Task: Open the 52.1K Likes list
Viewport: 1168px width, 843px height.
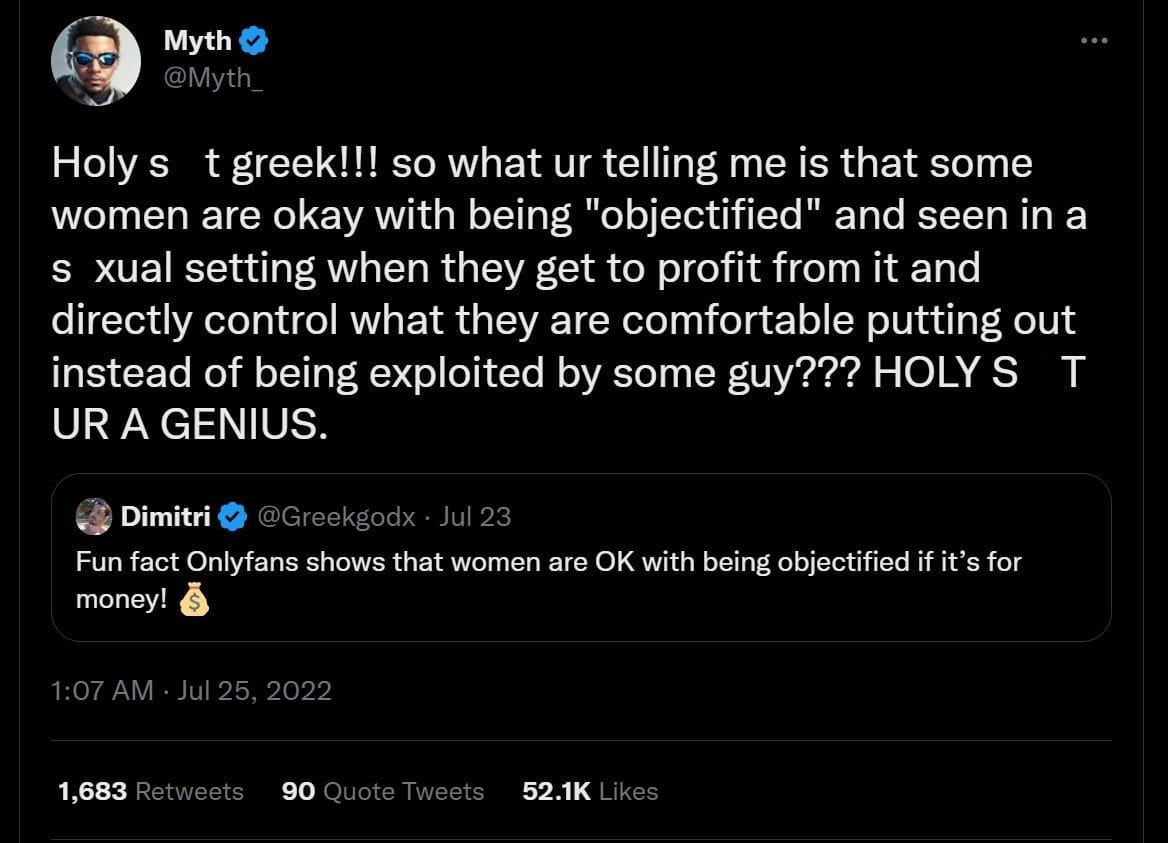Action: (x=588, y=791)
